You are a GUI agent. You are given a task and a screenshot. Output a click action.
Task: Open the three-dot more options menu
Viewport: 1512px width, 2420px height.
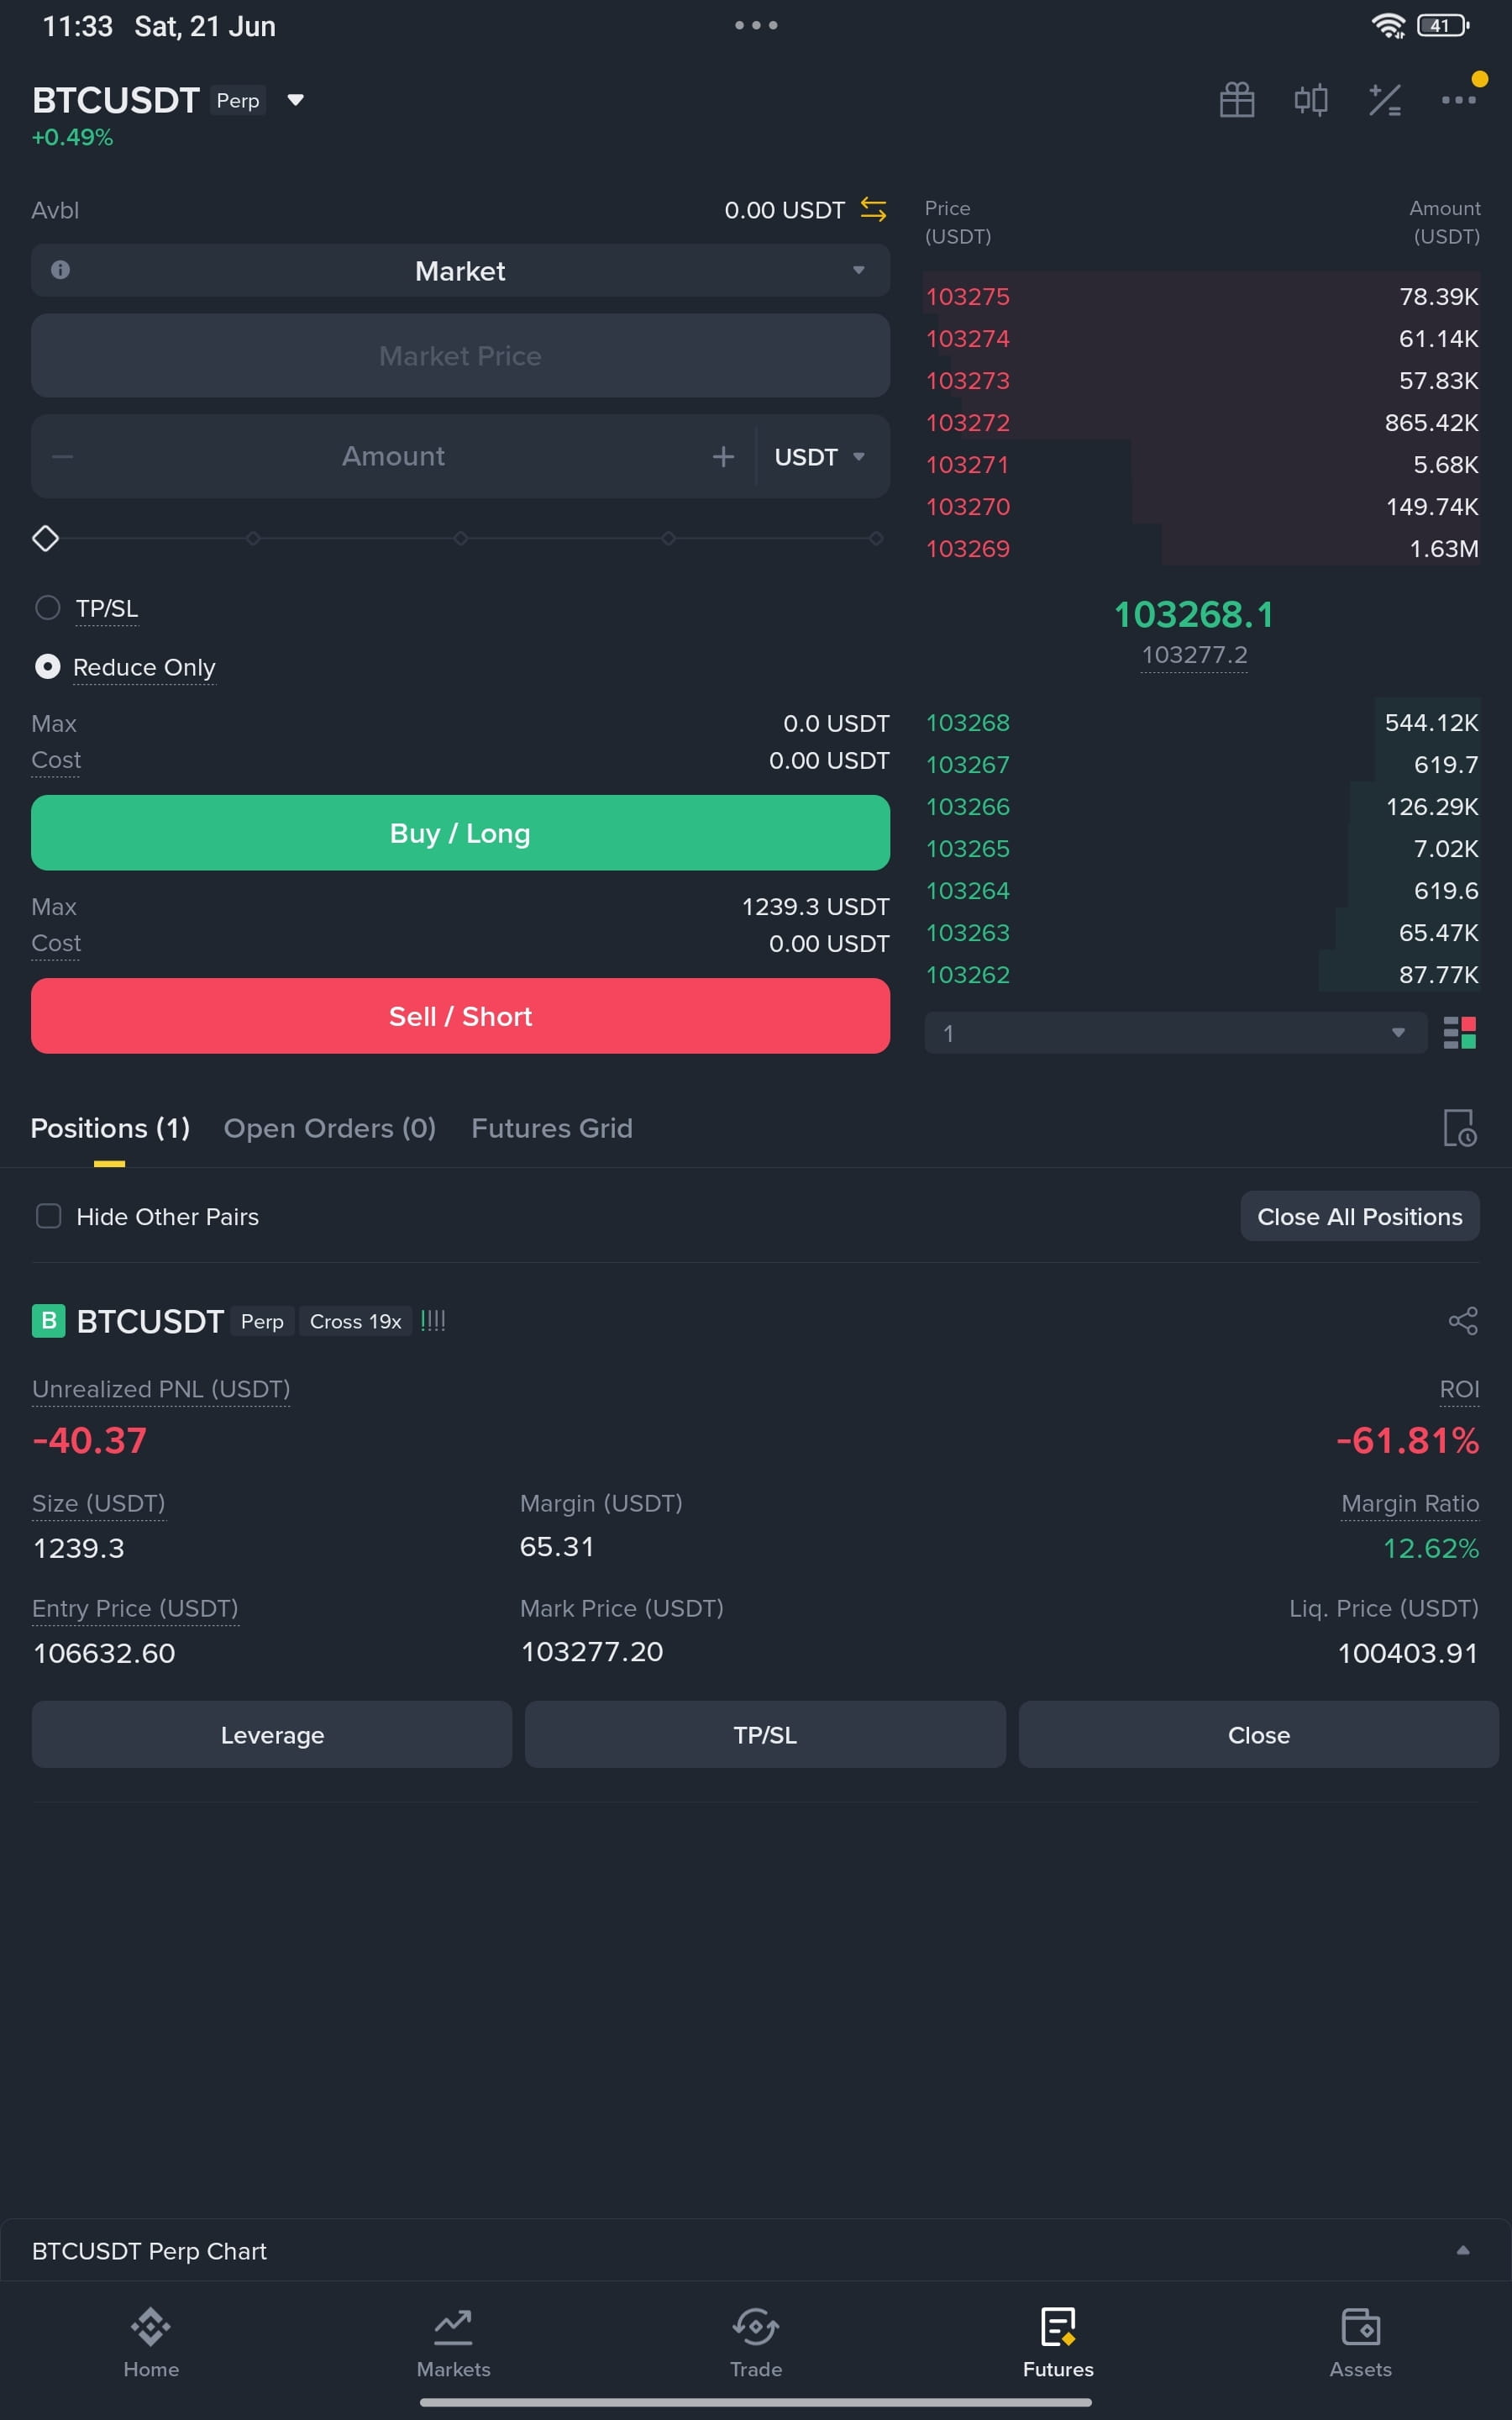[x=1458, y=100]
